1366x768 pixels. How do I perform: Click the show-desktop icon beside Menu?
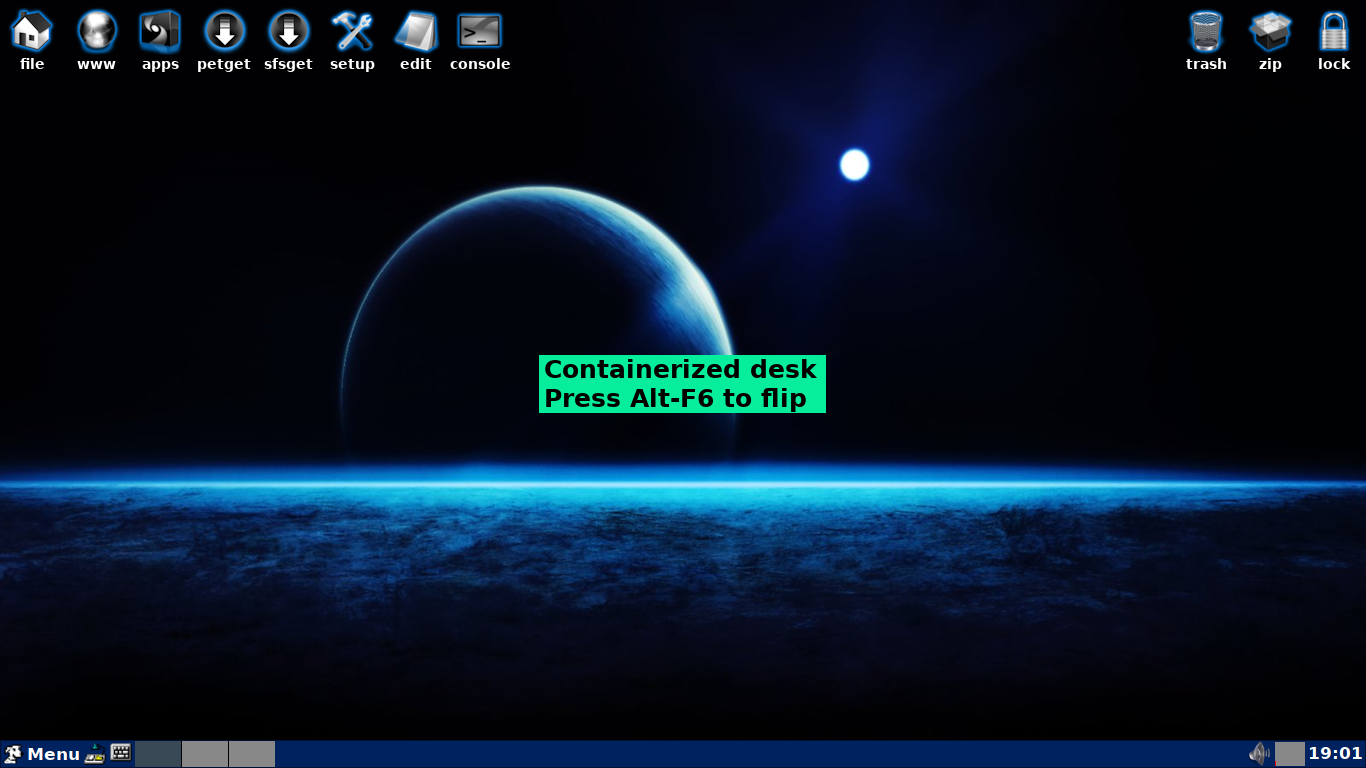pyautogui.click(x=95, y=754)
